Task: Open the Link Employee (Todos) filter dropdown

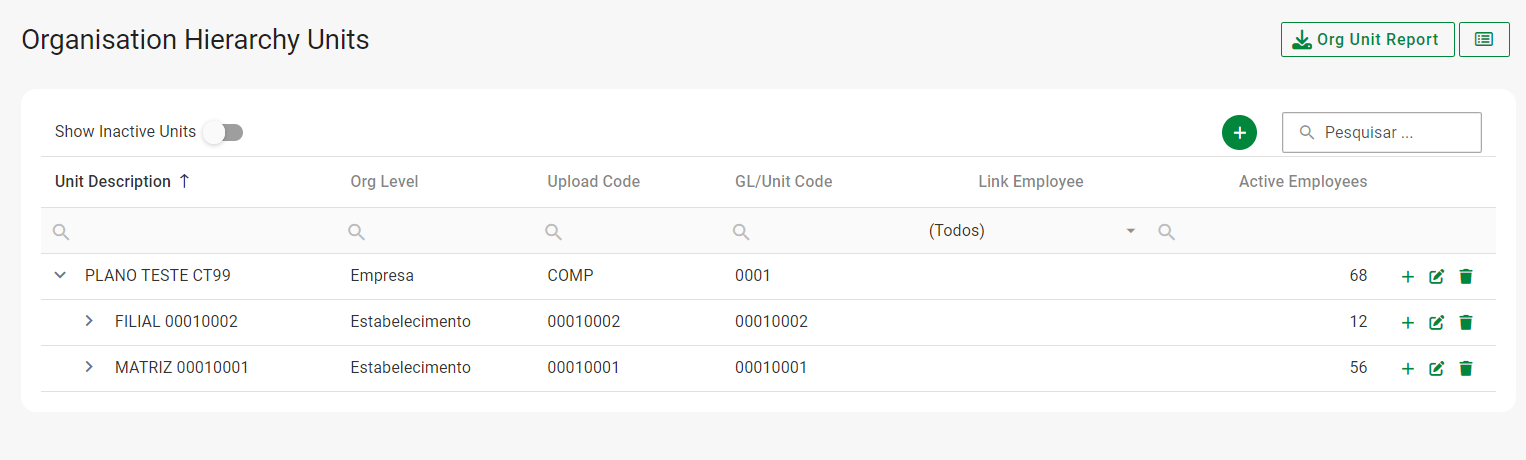Action: click(1131, 231)
